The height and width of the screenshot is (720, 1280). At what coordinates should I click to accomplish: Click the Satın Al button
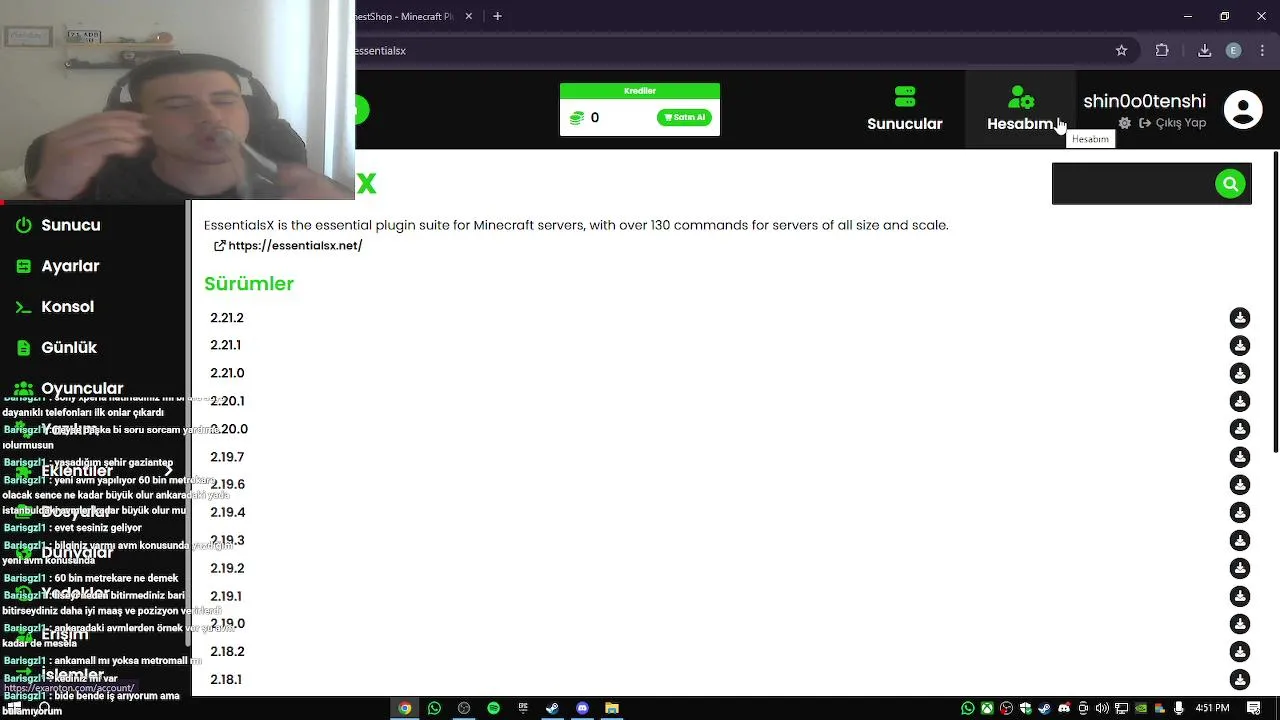(x=685, y=117)
